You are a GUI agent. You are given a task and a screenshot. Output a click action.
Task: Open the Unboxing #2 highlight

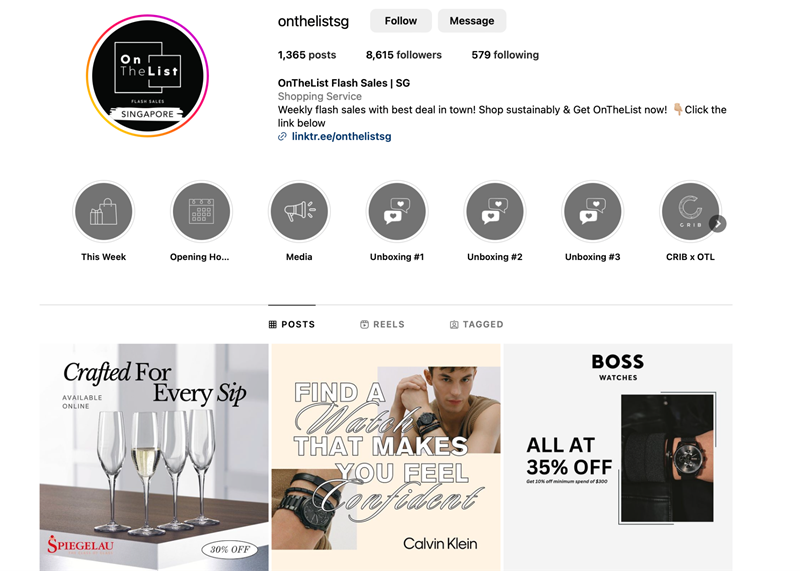[495, 212]
